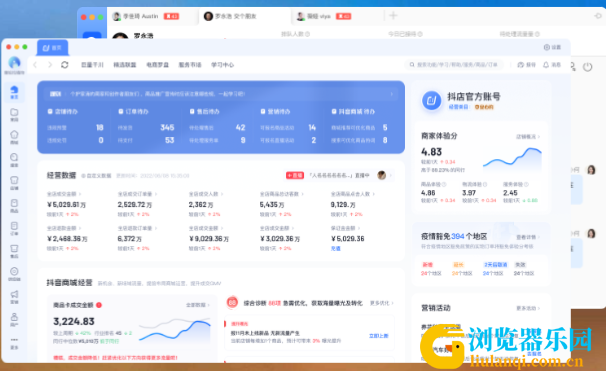606x371 pixels.
Task: Switch to 罗永浩 tab in back window
Action: 245,16
